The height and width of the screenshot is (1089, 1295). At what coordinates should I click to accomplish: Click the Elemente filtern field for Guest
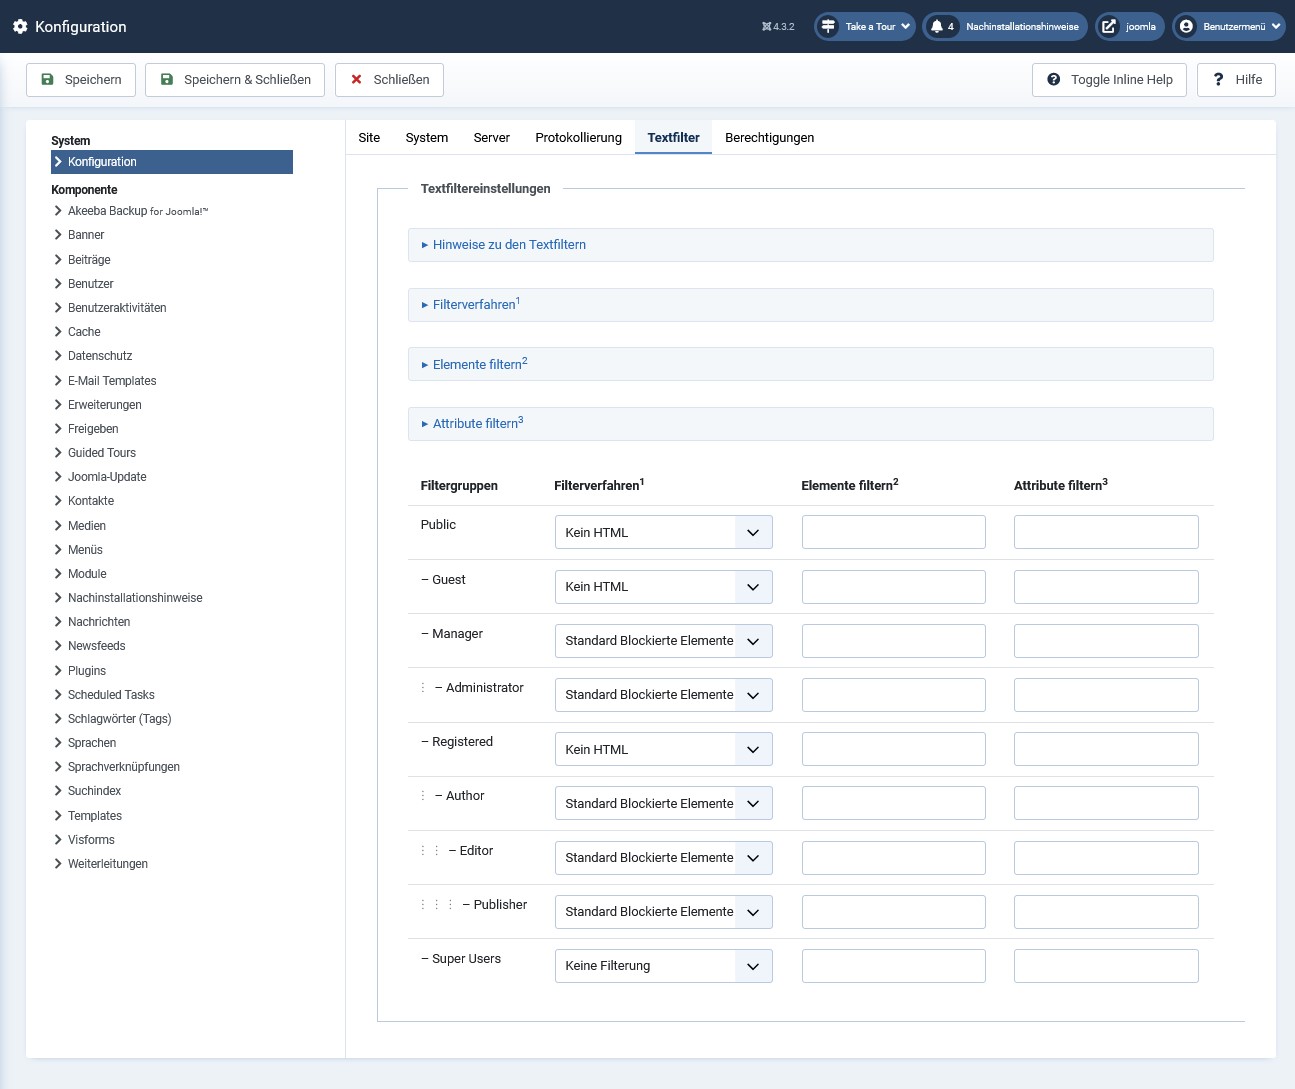pos(893,586)
